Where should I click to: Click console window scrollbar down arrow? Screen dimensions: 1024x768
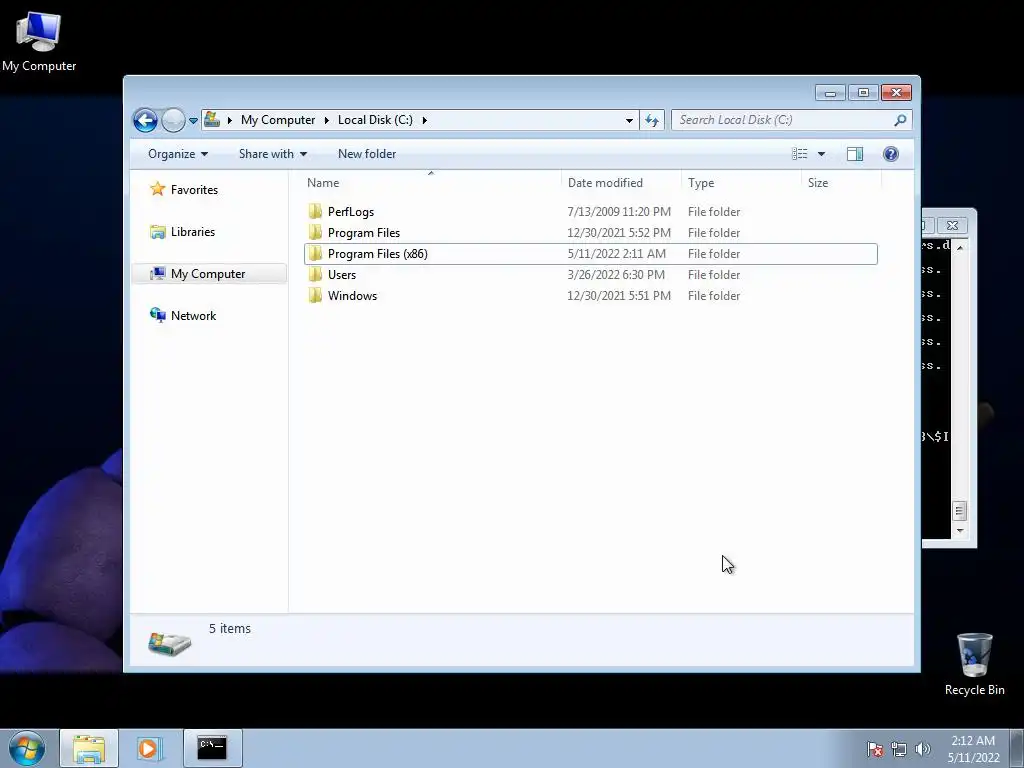959,531
